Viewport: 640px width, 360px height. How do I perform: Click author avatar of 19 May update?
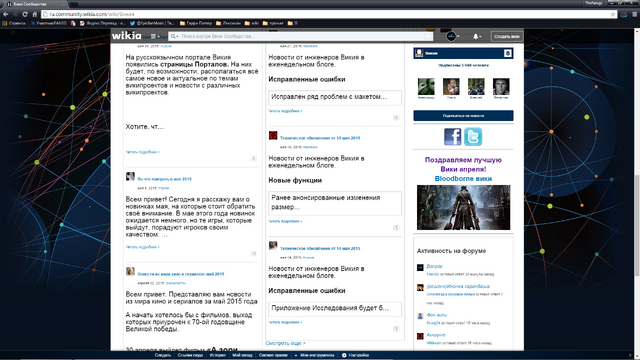tap(273, 136)
